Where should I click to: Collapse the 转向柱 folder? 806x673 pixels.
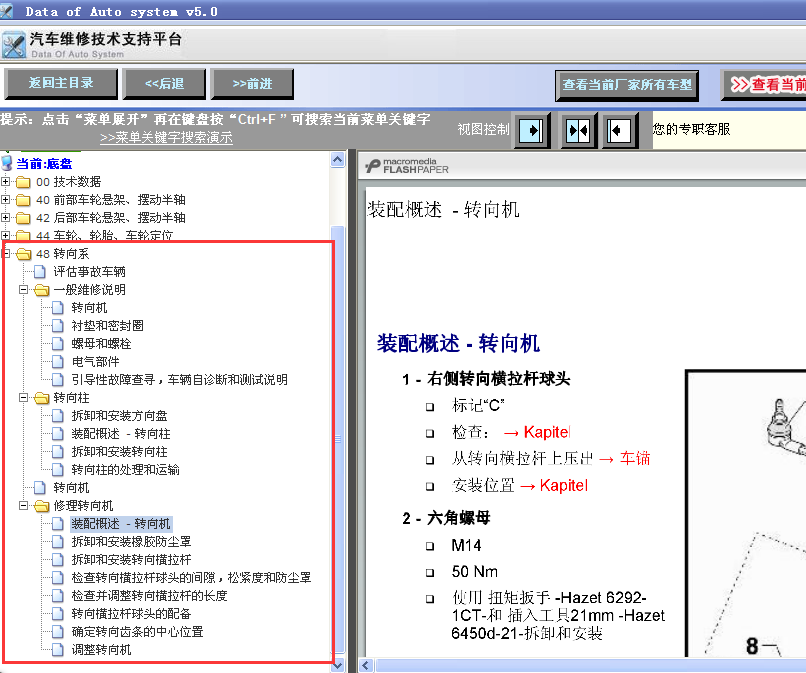coord(23,397)
